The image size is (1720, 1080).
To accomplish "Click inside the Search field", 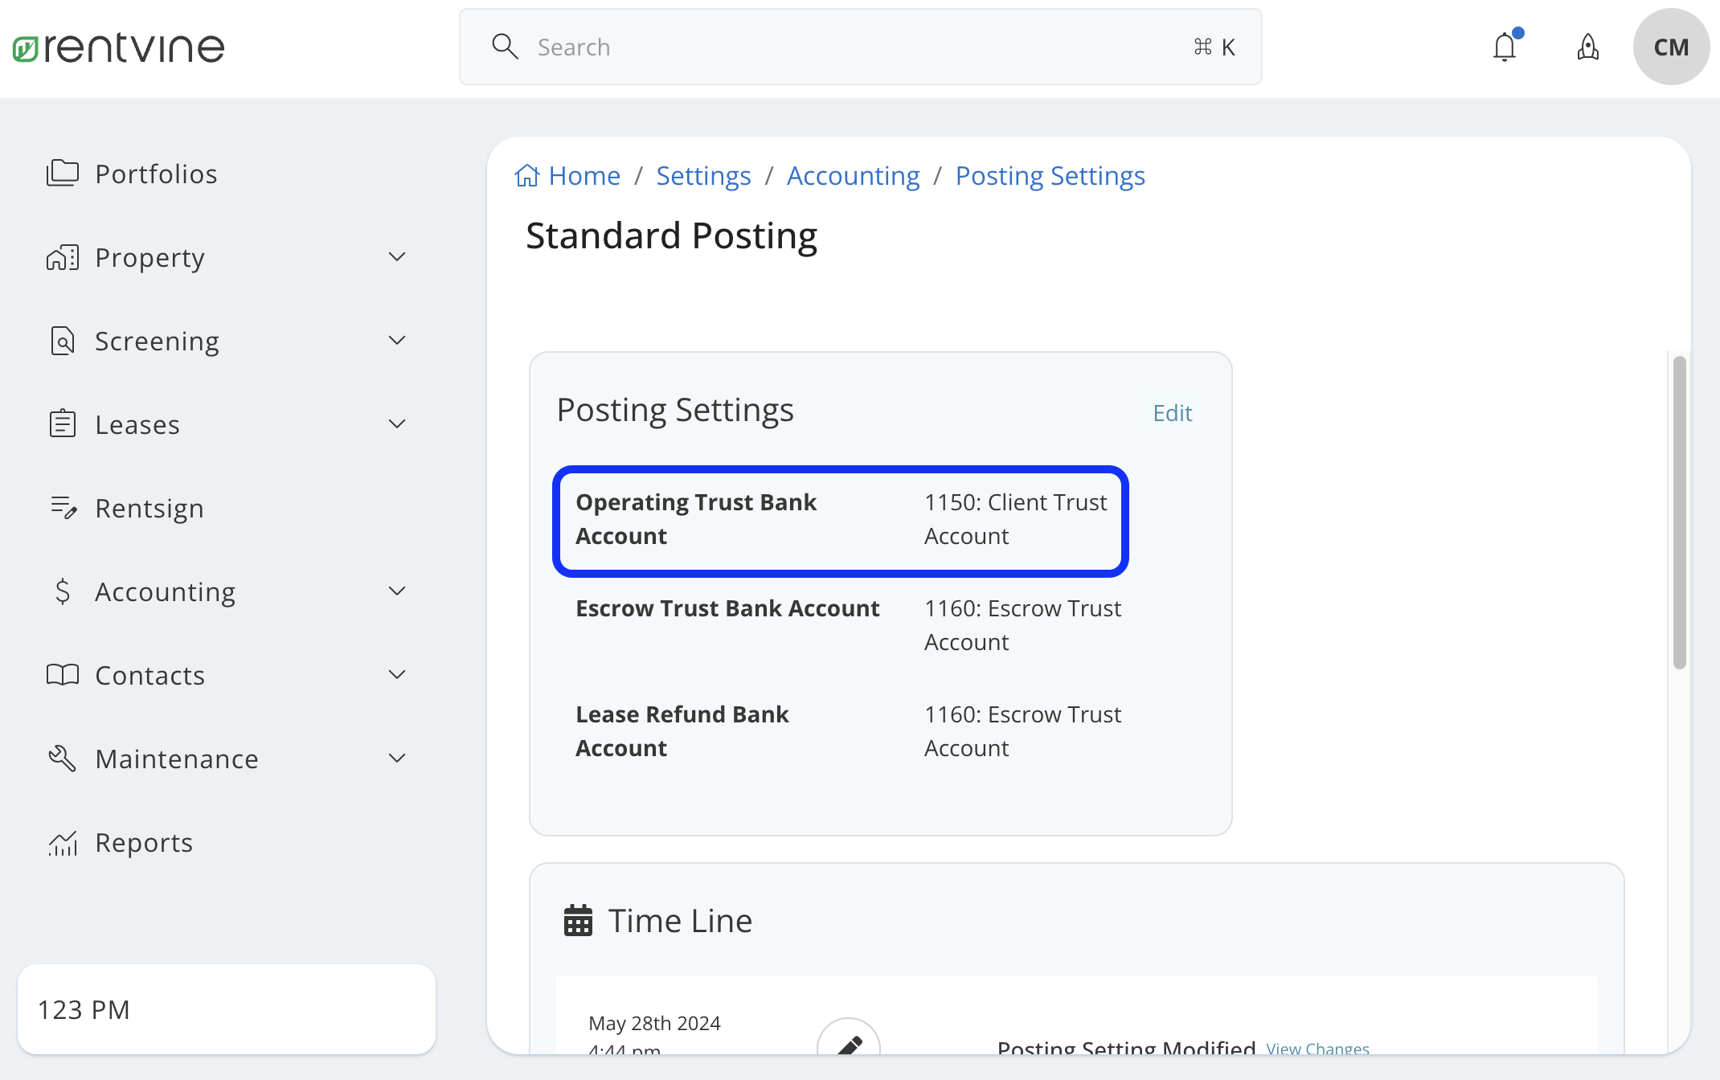I will (x=800, y=46).
